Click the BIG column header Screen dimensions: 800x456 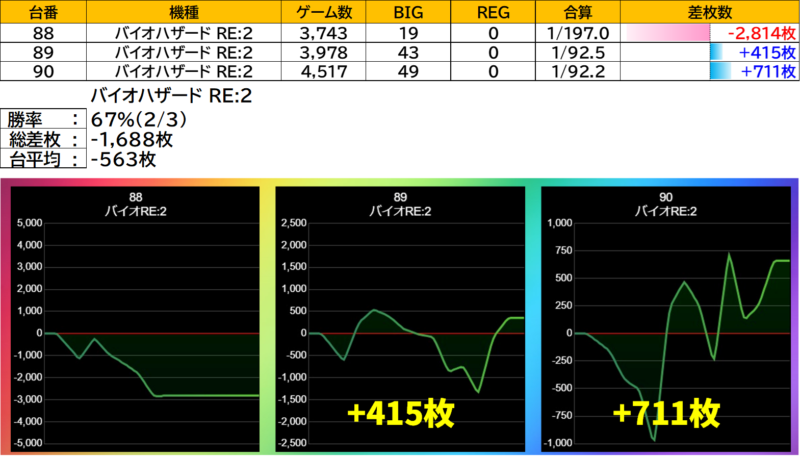408,12
